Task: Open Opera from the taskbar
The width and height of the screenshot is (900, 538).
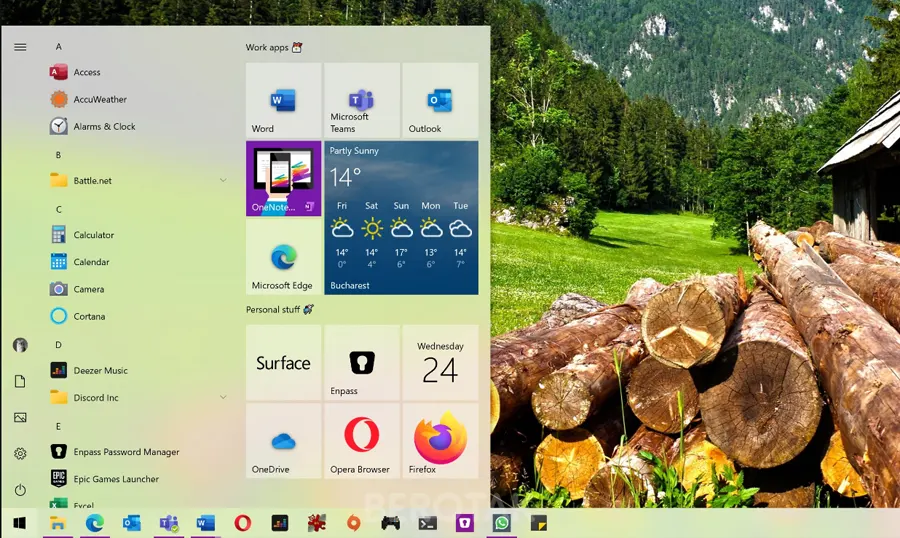Action: [x=243, y=523]
